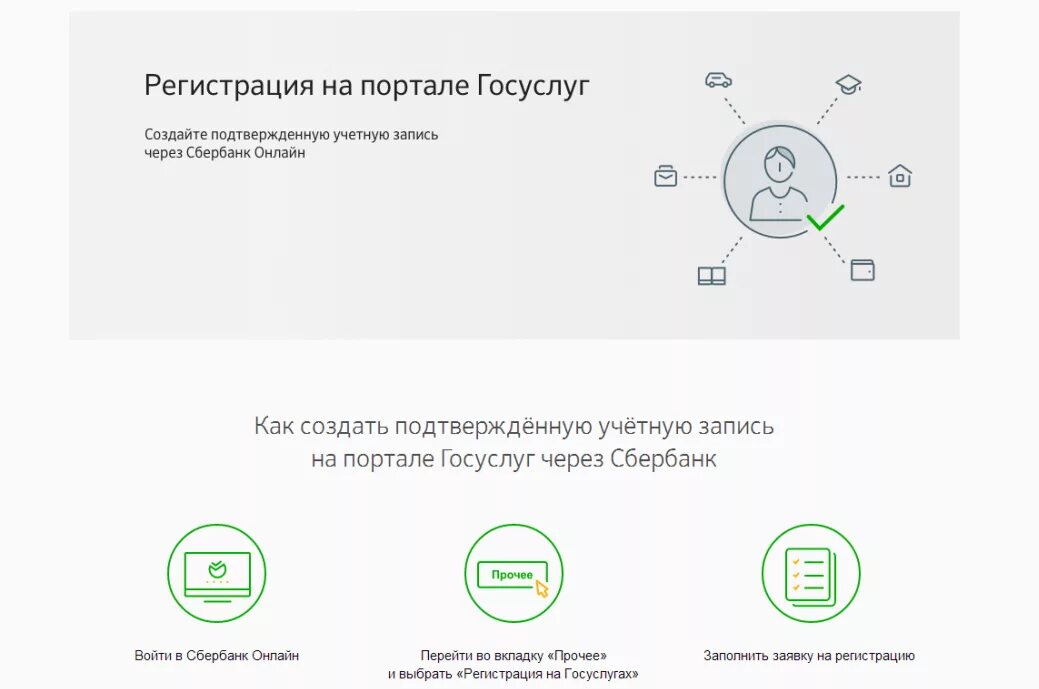This screenshot has width=1039, height=689.
Task: Click the user avatar circle icon
Action: tap(780, 181)
